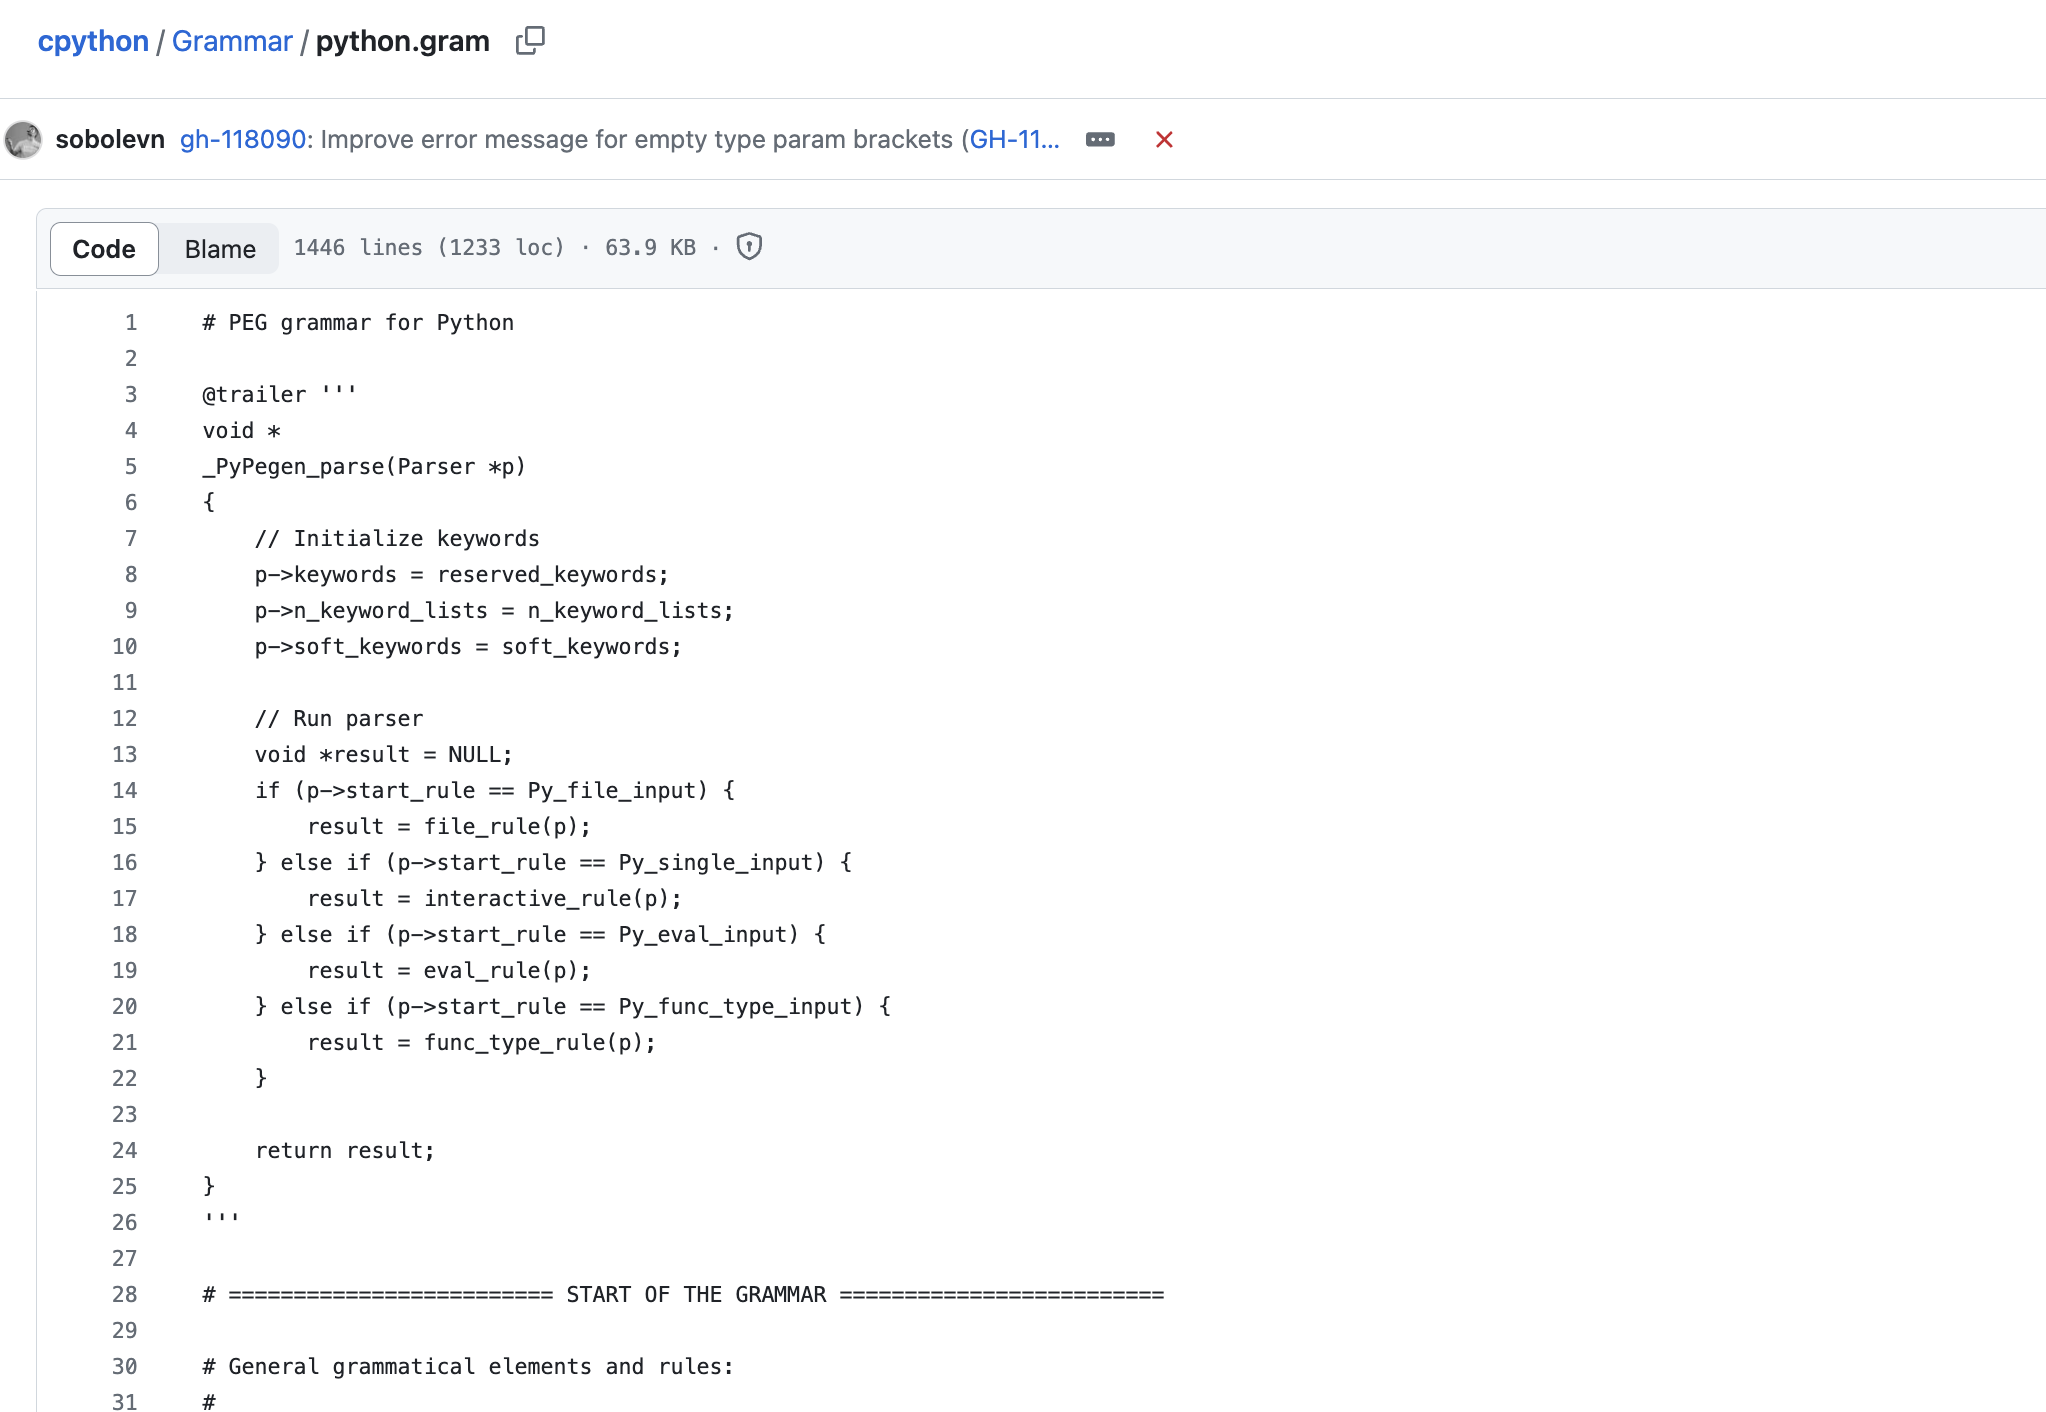Click the python.gram file name heading
The height and width of the screenshot is (1412, 2046).
[402, 41]
